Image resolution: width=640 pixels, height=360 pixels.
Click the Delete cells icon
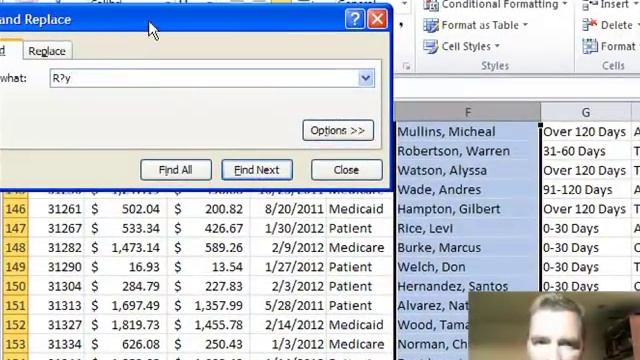click(590, 25)
